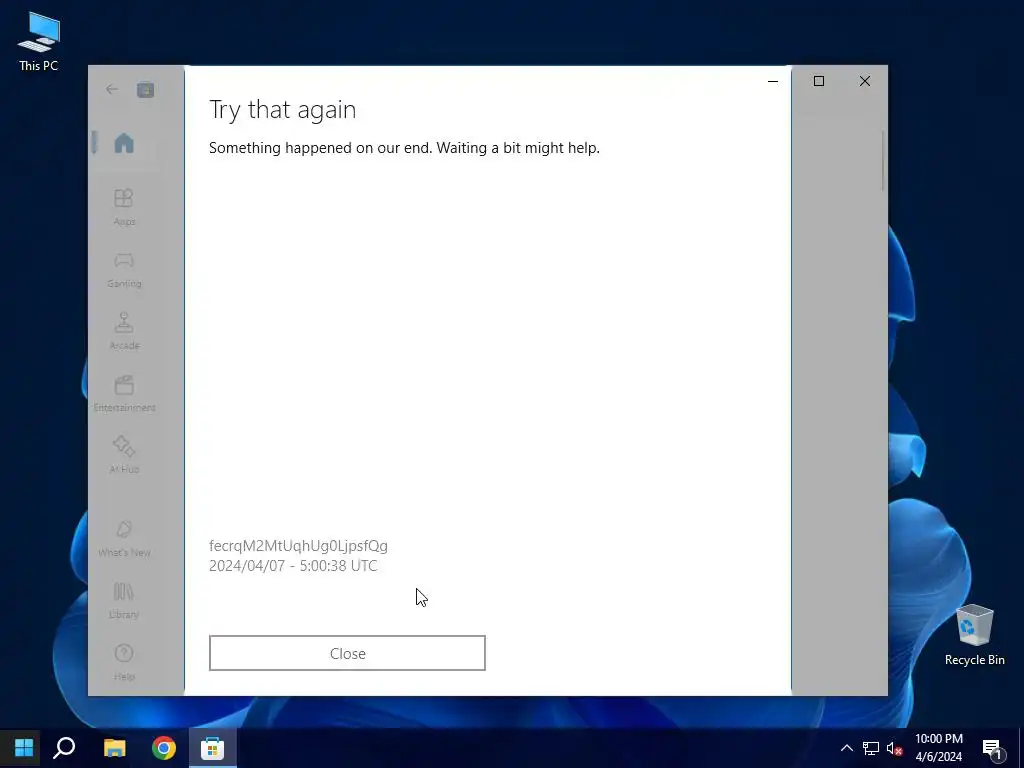Minimize the Microsoft Store window
This screenshot has height=768, width=1024.
[773, 81]
